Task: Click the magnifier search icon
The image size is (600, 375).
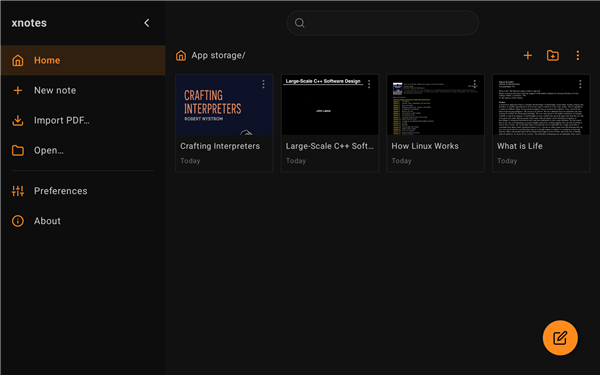Action: (300, 23)
